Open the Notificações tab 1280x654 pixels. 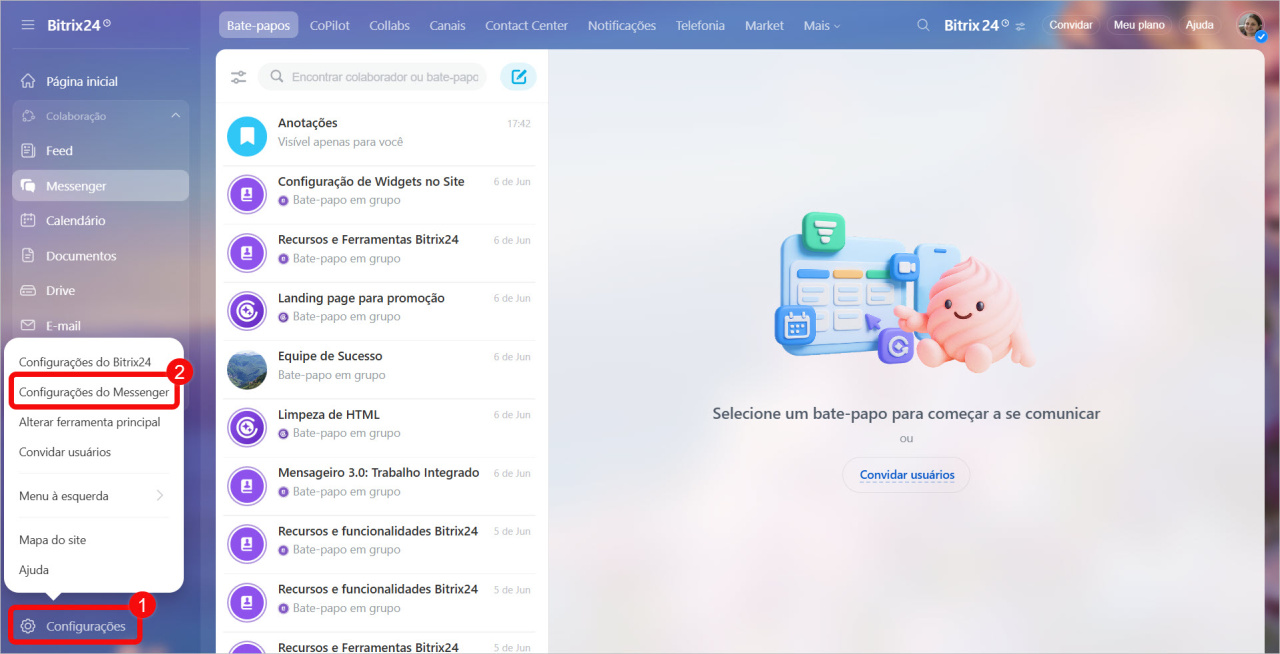[x=622, y=25]
